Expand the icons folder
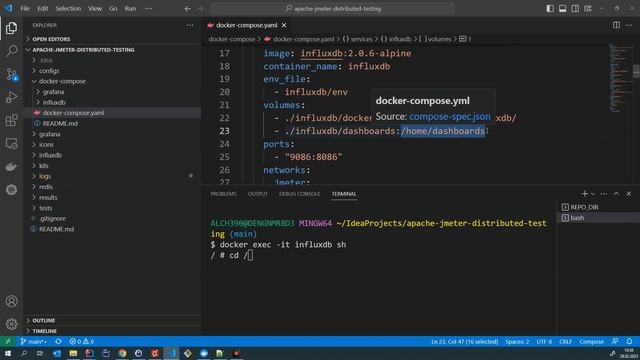 tap(112, 144)
